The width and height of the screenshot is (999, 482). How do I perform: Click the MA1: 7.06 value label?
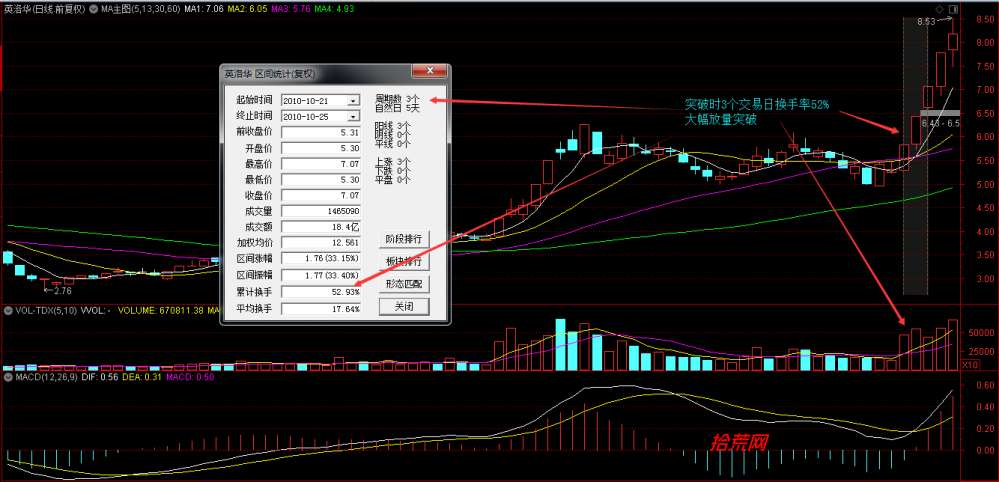pyautogui.click(x=205, y=10)
